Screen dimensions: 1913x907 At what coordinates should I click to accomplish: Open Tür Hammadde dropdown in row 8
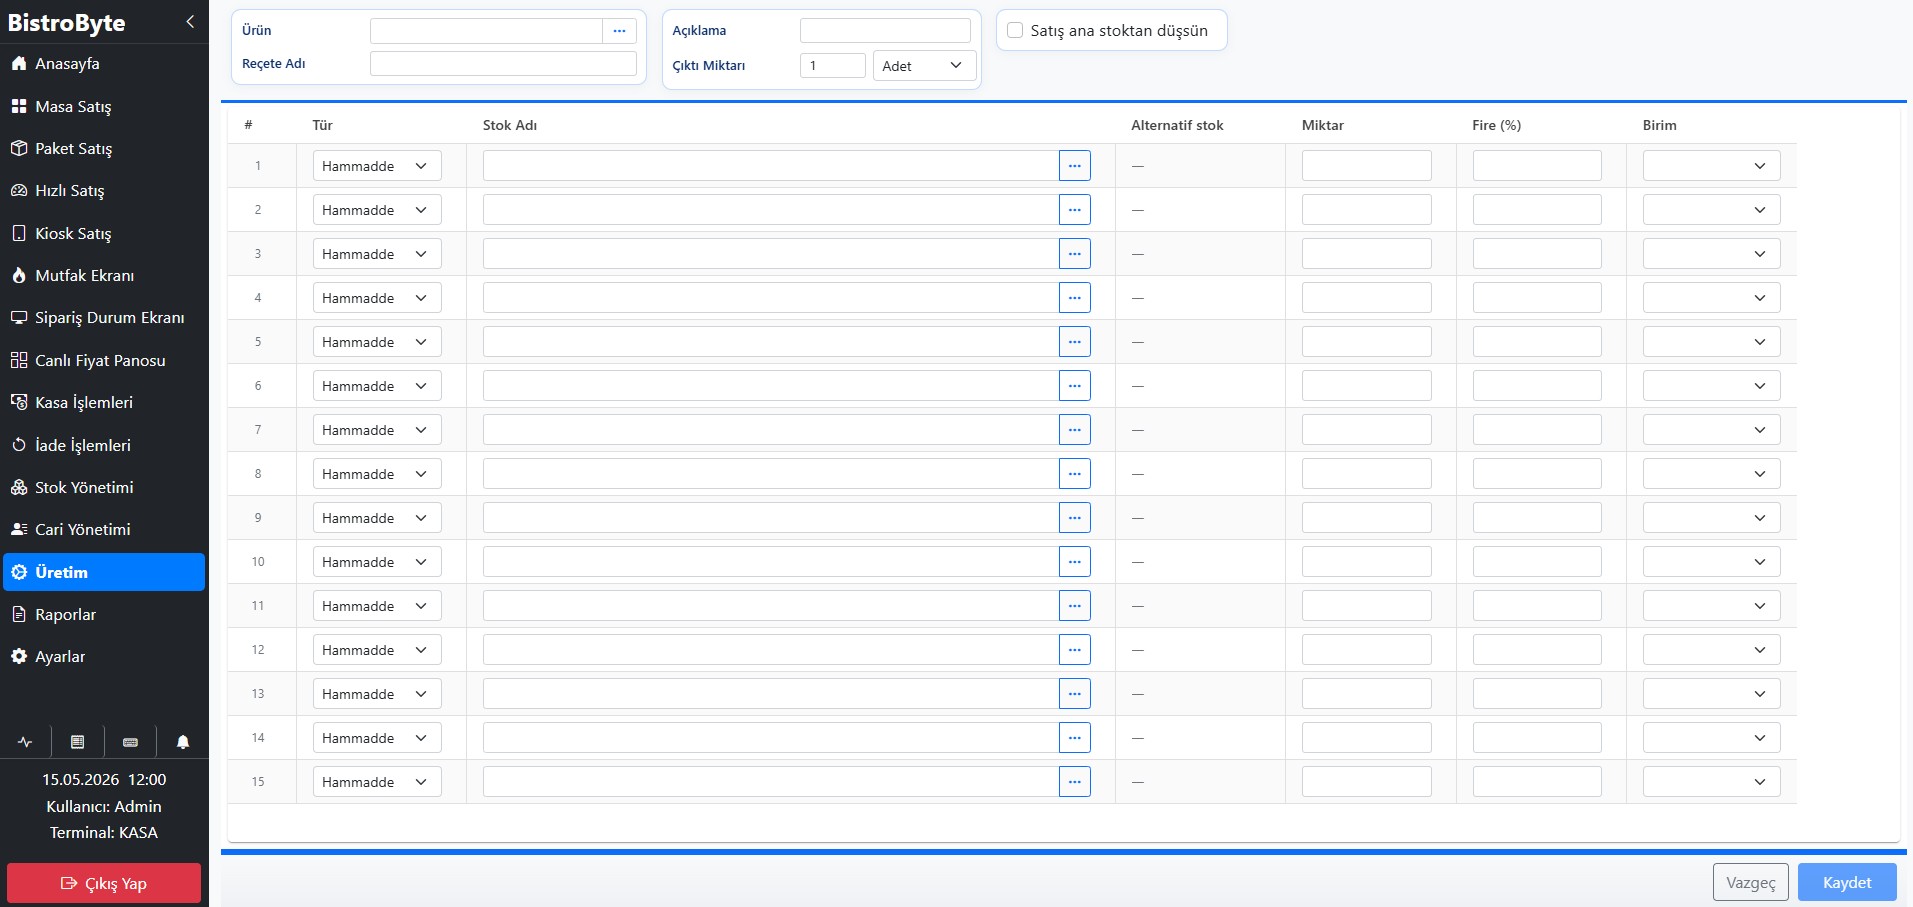pyautogui.click(x=377, y=474)
